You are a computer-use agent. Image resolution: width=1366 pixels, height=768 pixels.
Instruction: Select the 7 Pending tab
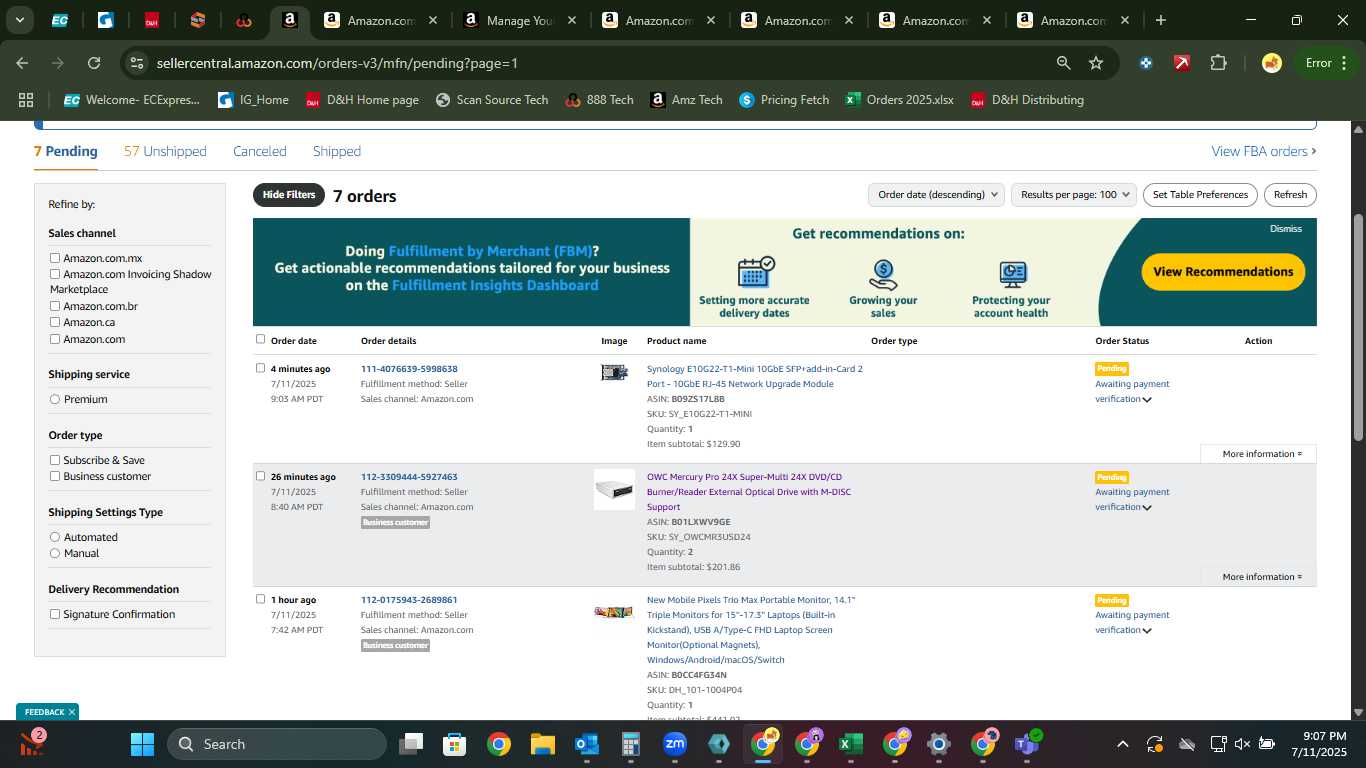[x=66, y=151]
